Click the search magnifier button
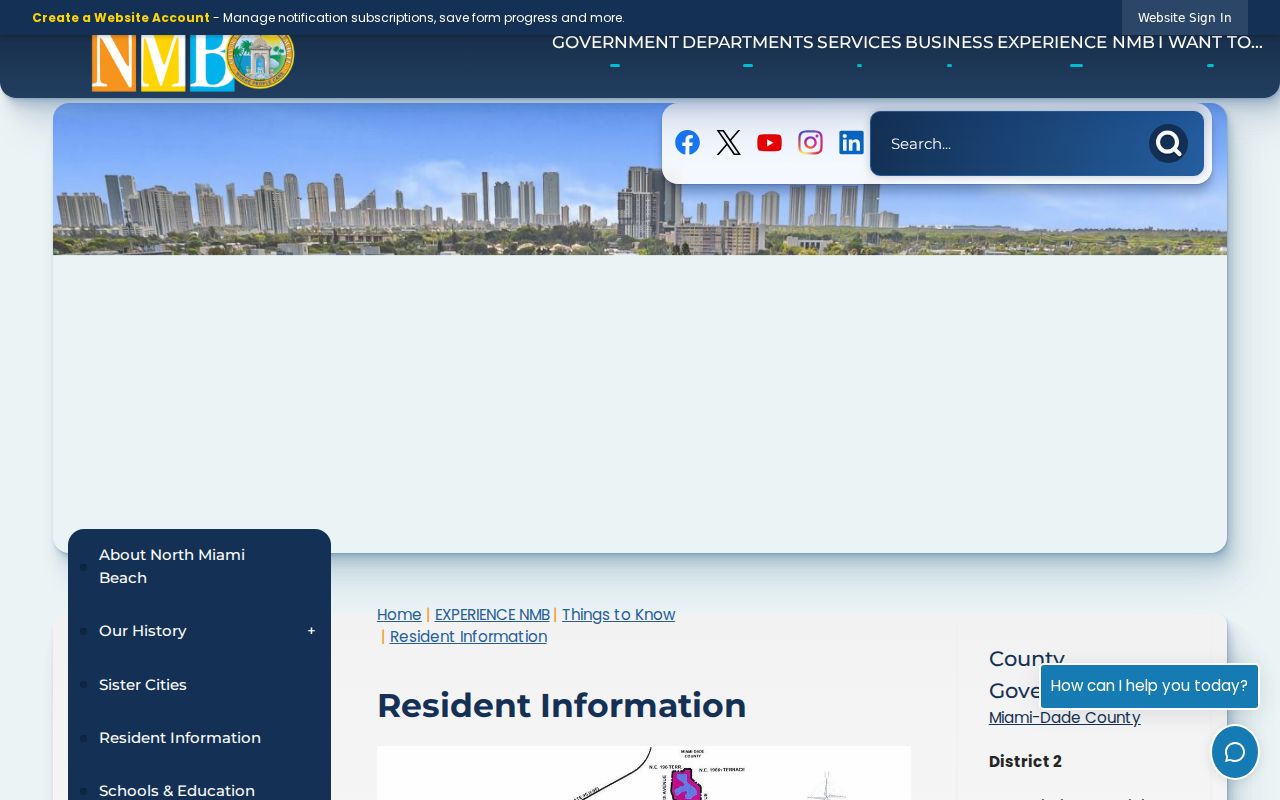The image size is (1280, 800). (x=1168, y=144)
